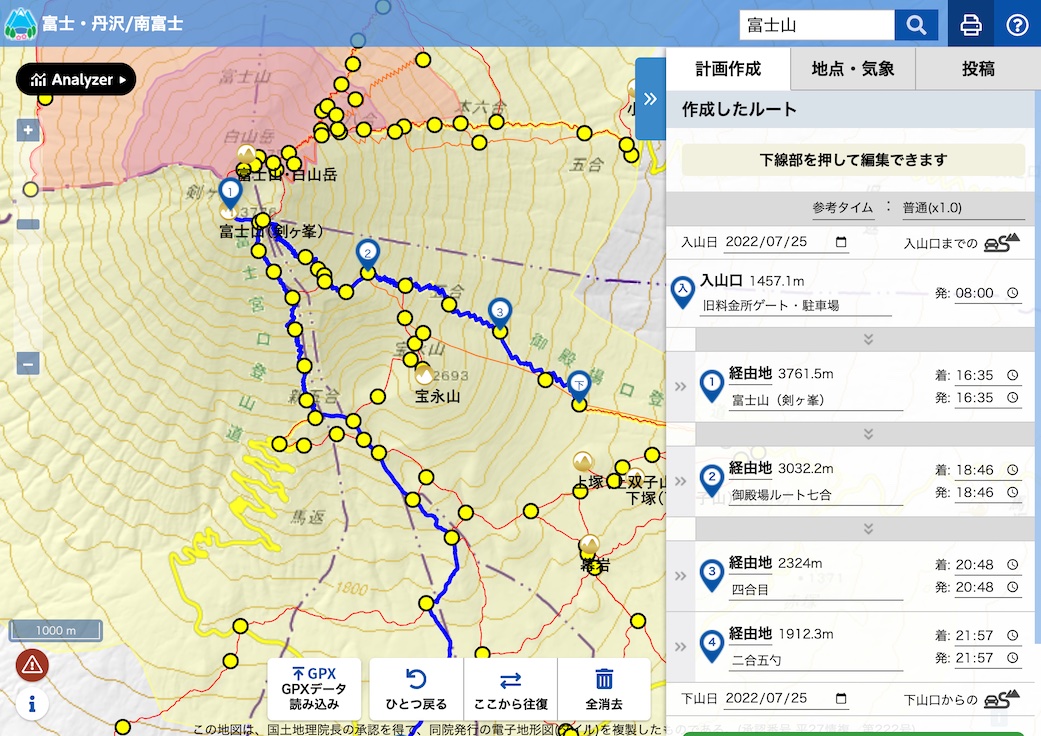Screen dimensions: 1041x736
Task: Click the 入 trailhead pin icon
Action: coord(682,292)
